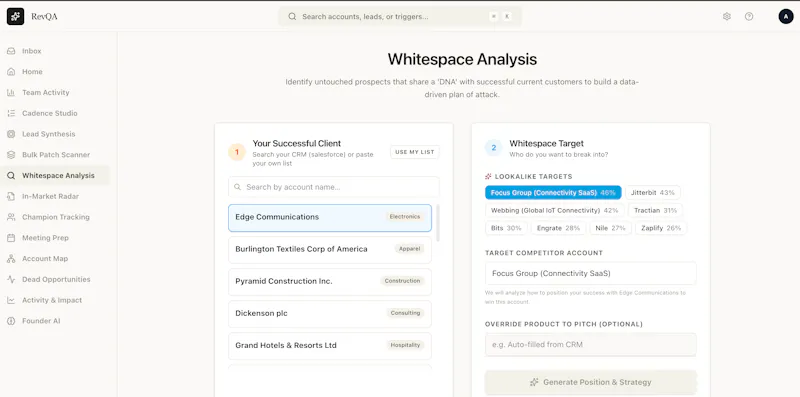Go to Home in the sidebar
This screenshot has height=397, width=800.
pyautogui.click(x=55, y=72)
